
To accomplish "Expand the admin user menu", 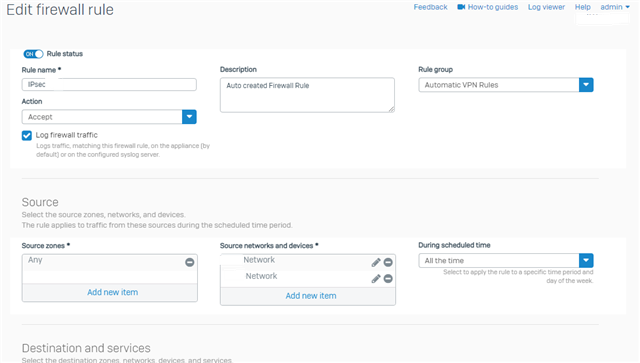I will 615,7.
